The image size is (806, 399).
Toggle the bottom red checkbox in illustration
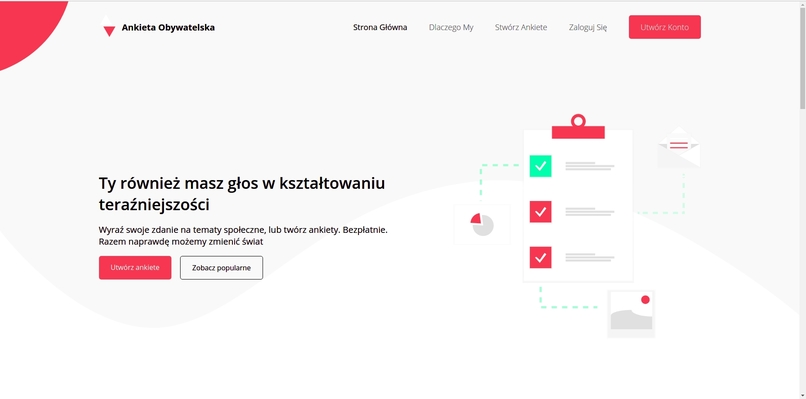pyautogui.click(x=540, y=258)
